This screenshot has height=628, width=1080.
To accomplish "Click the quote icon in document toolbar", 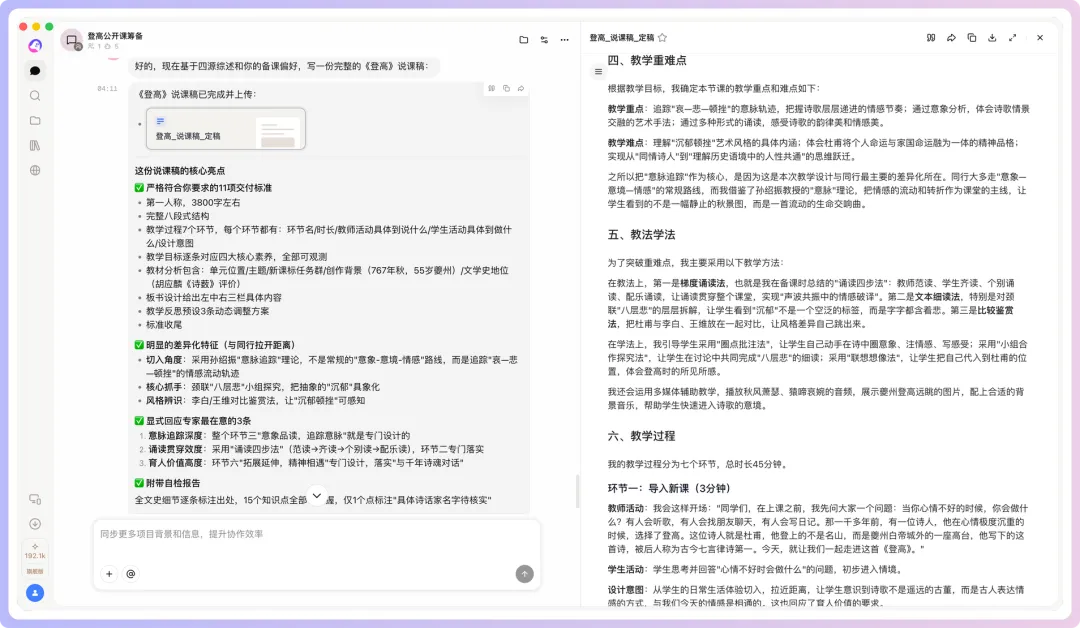I will [931, 38].
